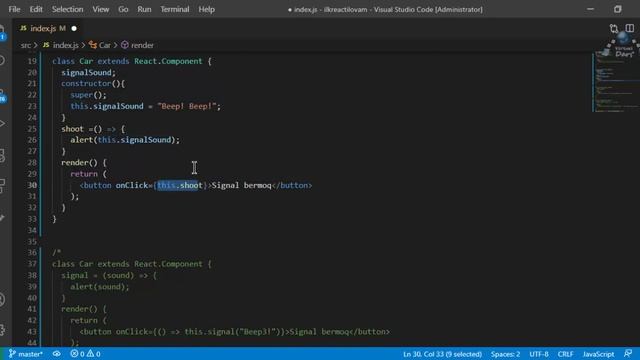Open the Run and Debug activity bar icon
Screen dimensions: 640x360
(2, 123)
